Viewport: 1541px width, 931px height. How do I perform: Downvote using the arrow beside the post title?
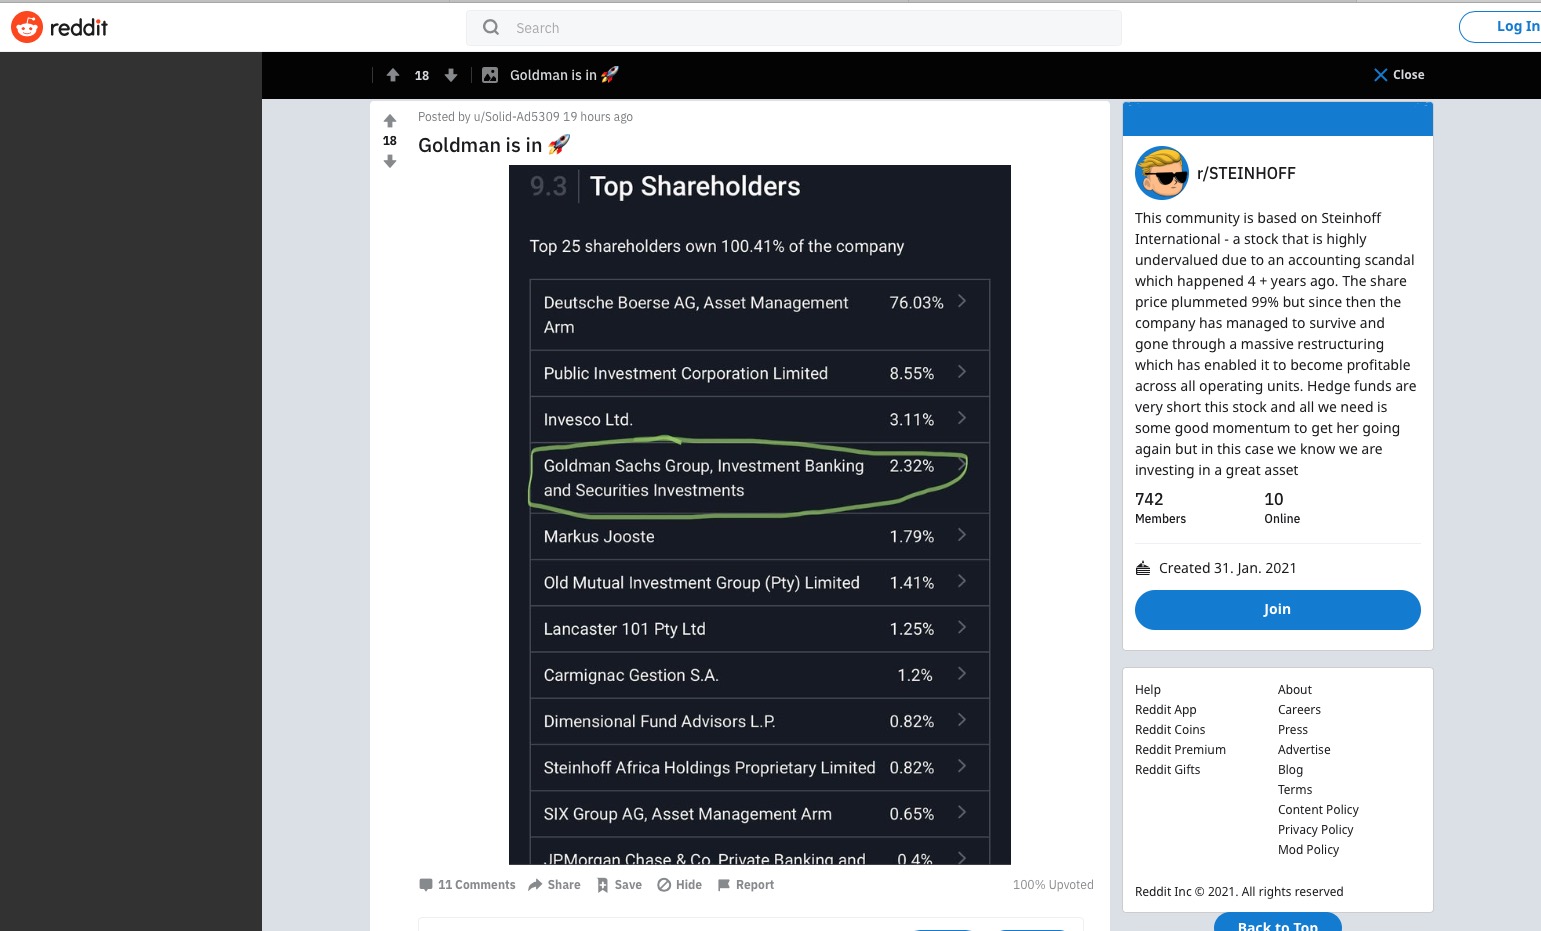click(390, 161)
